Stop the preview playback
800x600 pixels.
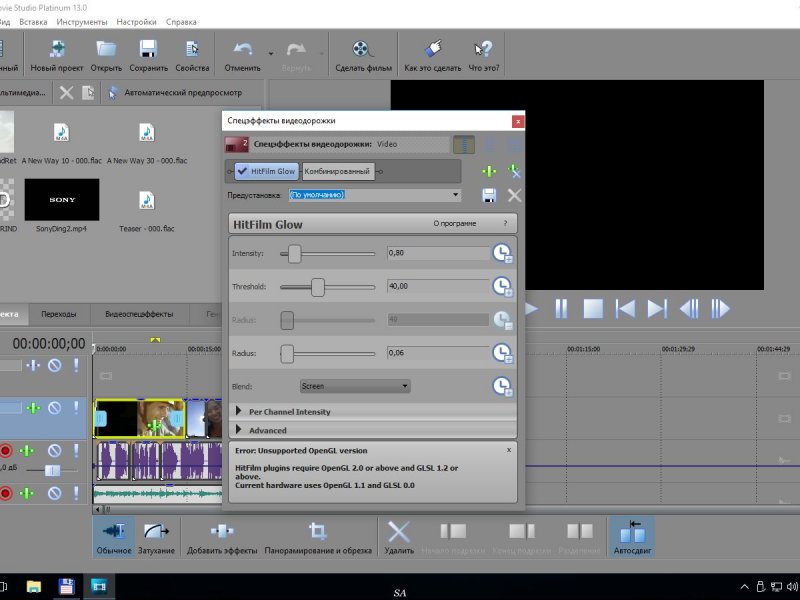593,309
